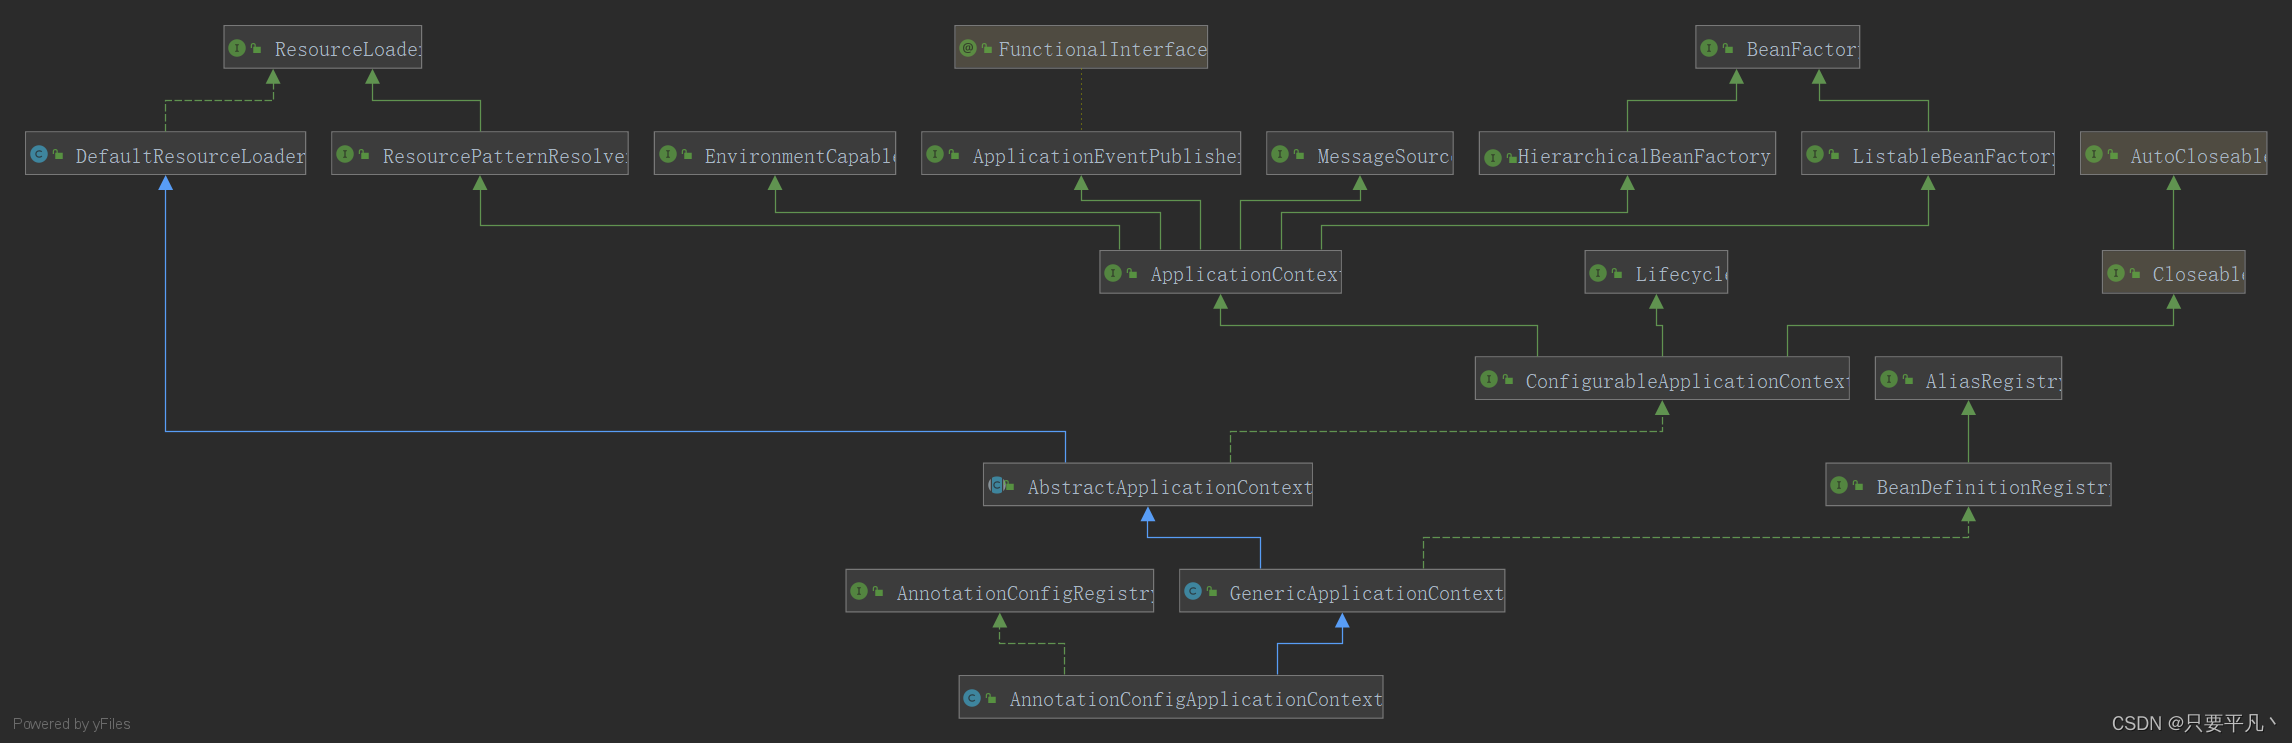Select the FunctionalInterface node label
This screenshot has width=2292, height=743.
click(x=1102, y=49)
